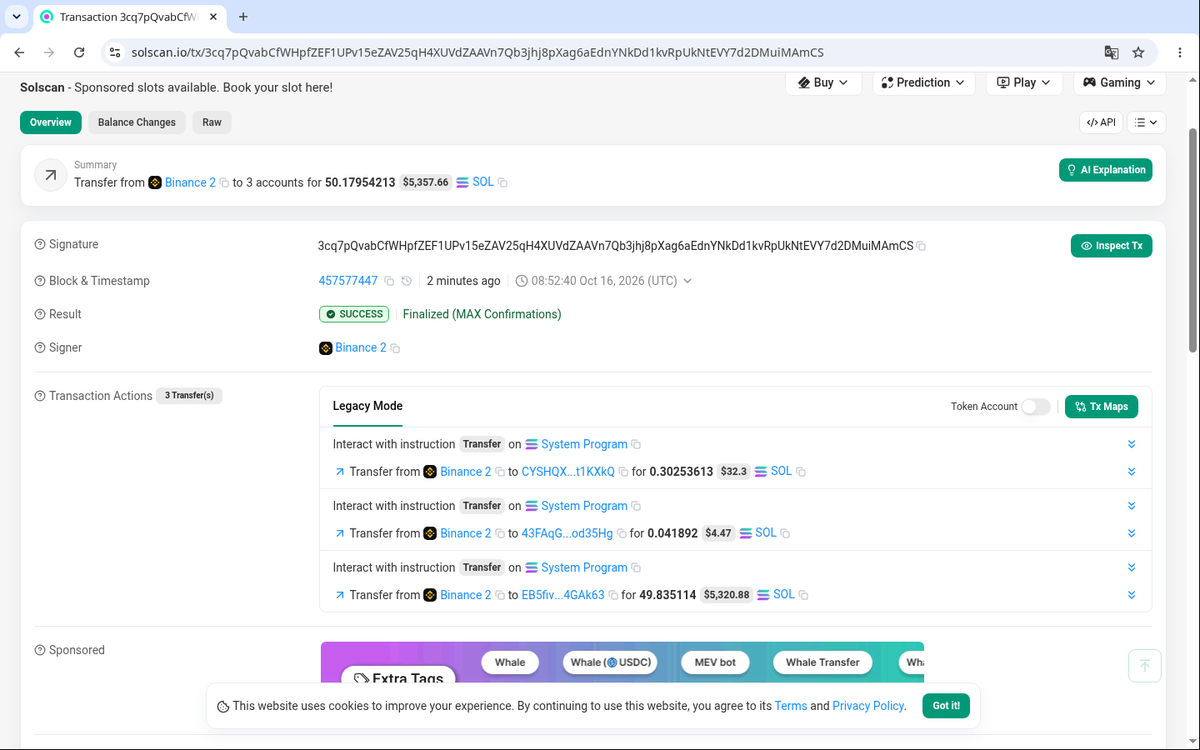Click the help icon beside Sponsored
Viewport: 1200px width, 750px height.
(40, 650)
